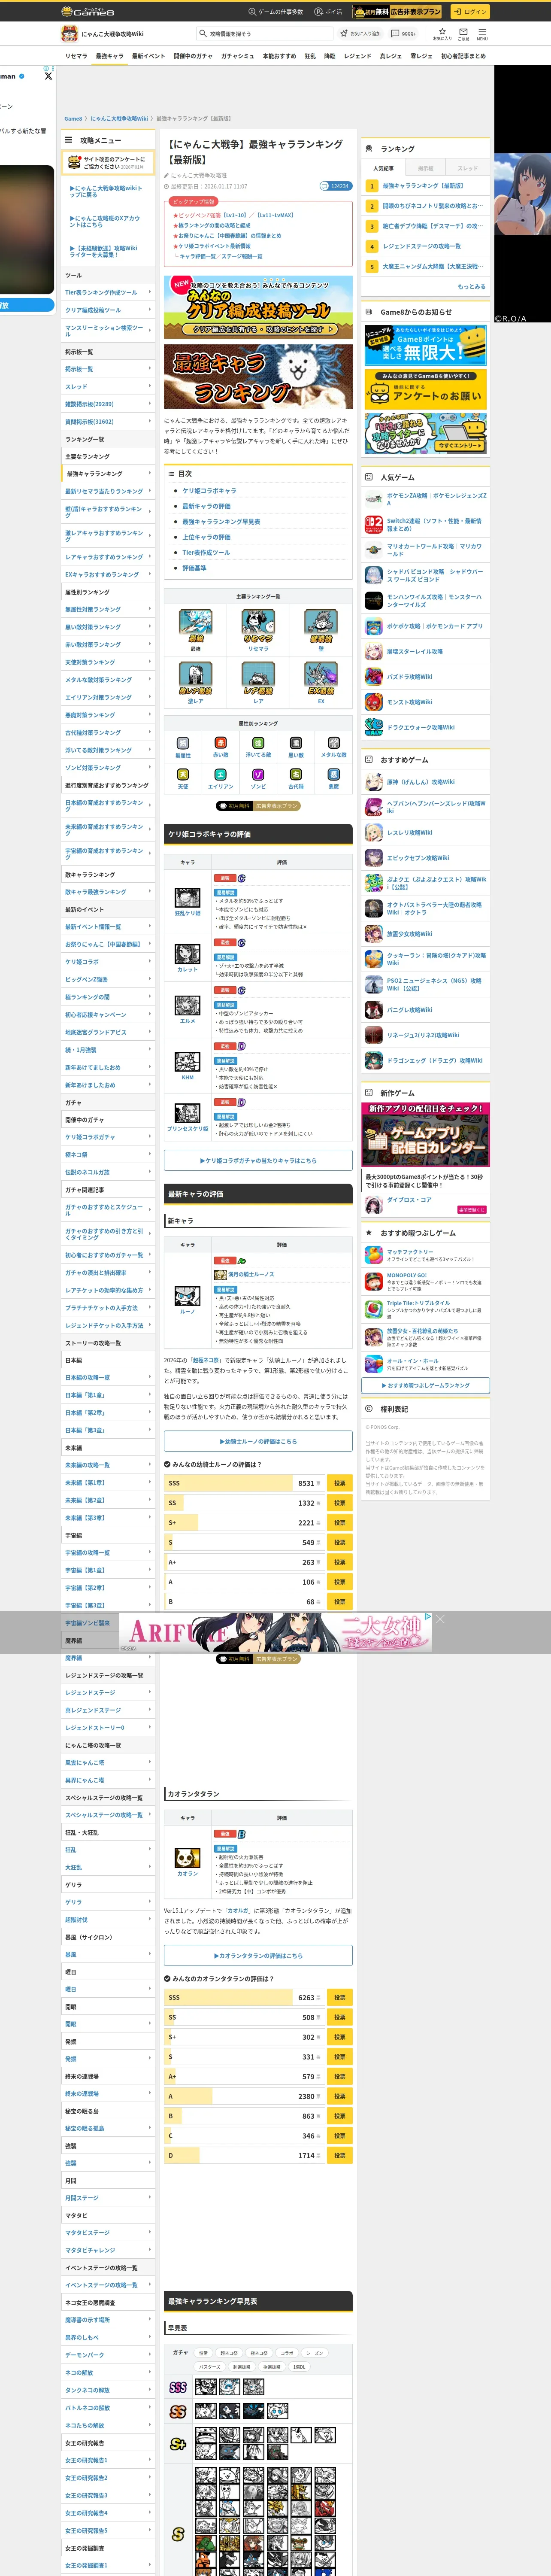Viewport: 551px width, 2576px height.
Task: Expand 最強キャラランキング sidebar entry
Action: pyautogui.click(x=108, y=474)
